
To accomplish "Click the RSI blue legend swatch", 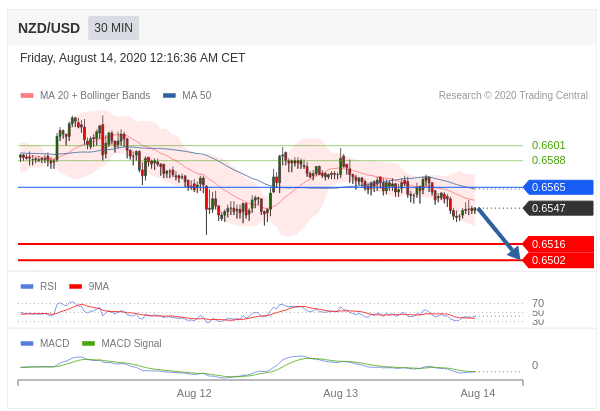I will [27, 286].
